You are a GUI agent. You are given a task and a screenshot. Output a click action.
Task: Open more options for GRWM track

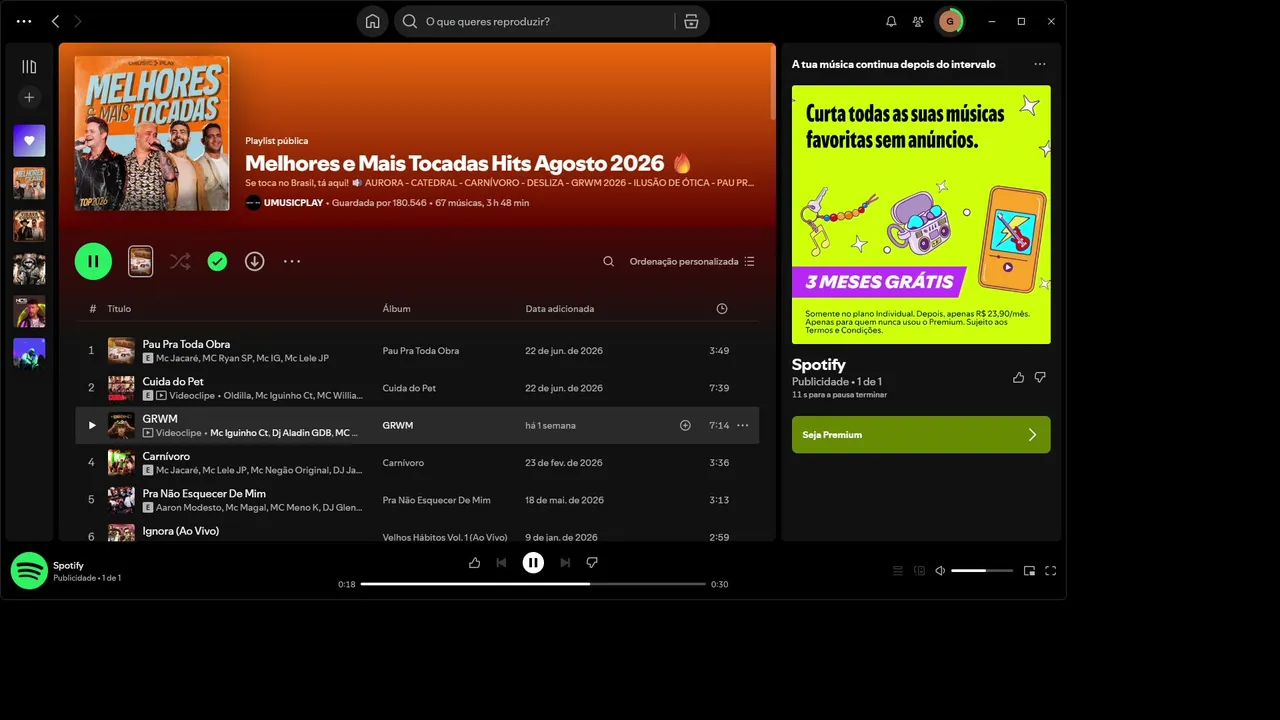742,425
